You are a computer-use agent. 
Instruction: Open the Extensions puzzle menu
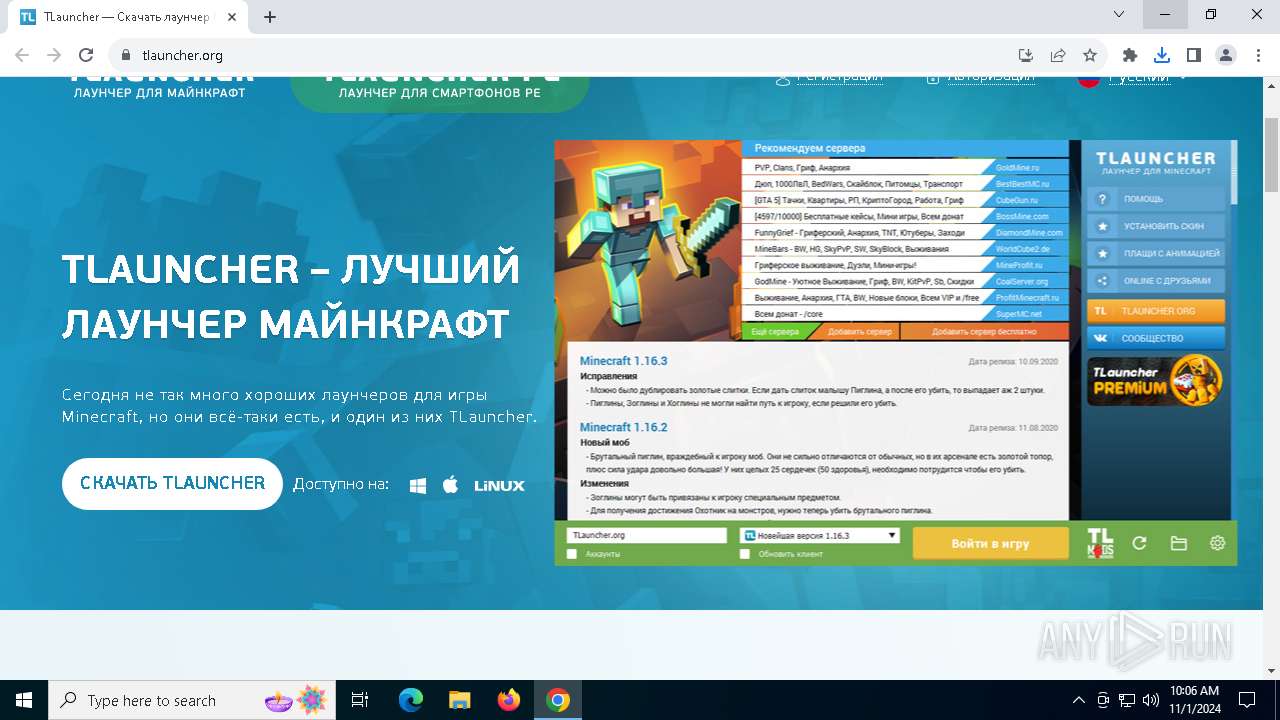click(1130, 56)
